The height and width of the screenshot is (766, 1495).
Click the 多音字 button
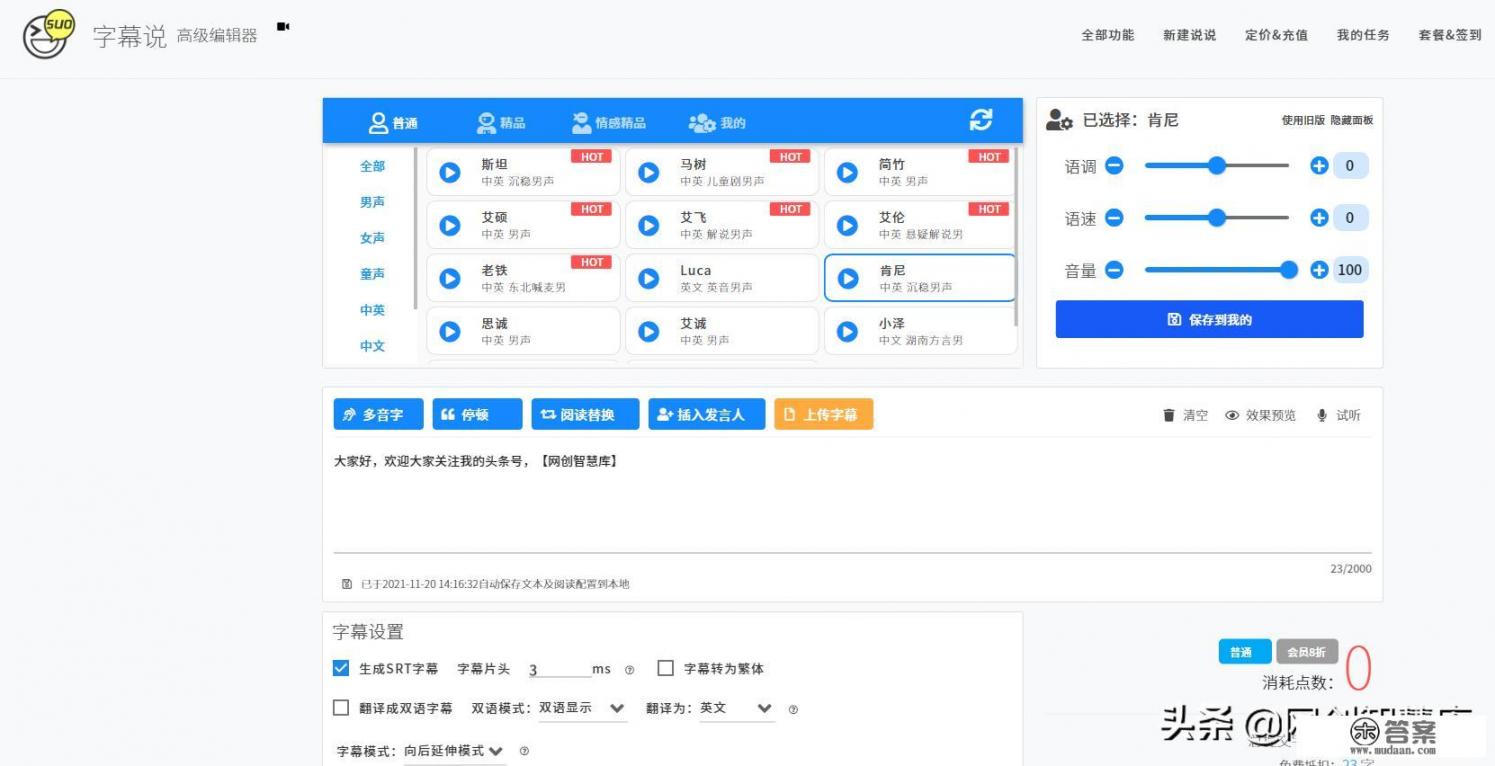tap(378, 414)
